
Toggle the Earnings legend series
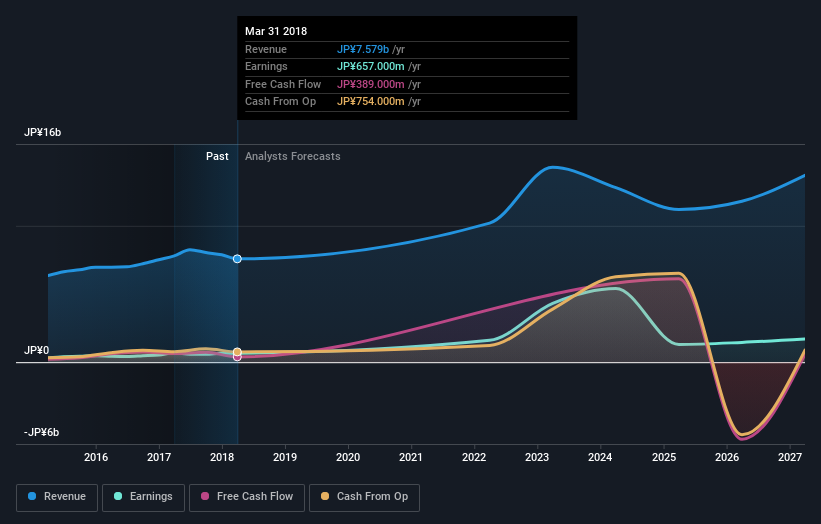click(x=143, y=497)
